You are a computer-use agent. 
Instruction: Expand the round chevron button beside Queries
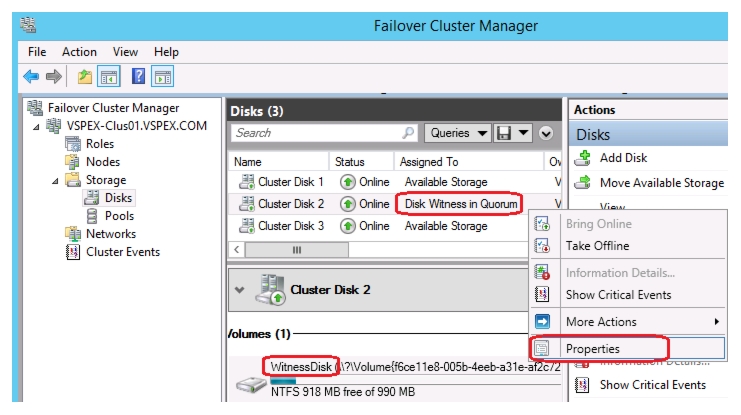(x=546, y=133)
